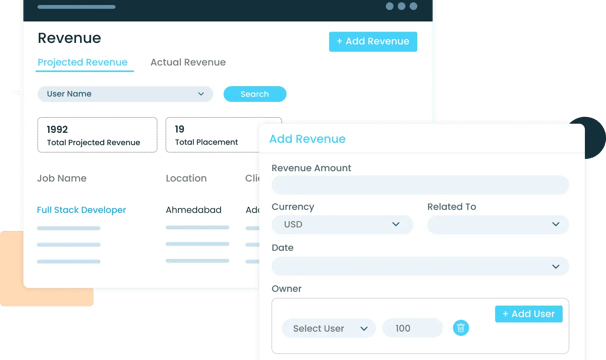The height and width of the screenshot is (360, 606).
Task: Click the + Add Revenue button
Action: tap(373, 41)
